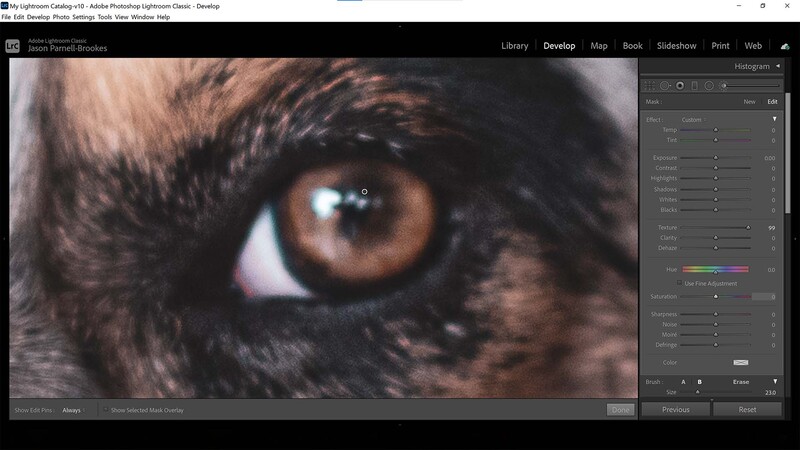Screen dimensions: 800x450
Task: Switch to brush B
Action: pyautogui.click(x=699, y=382)
